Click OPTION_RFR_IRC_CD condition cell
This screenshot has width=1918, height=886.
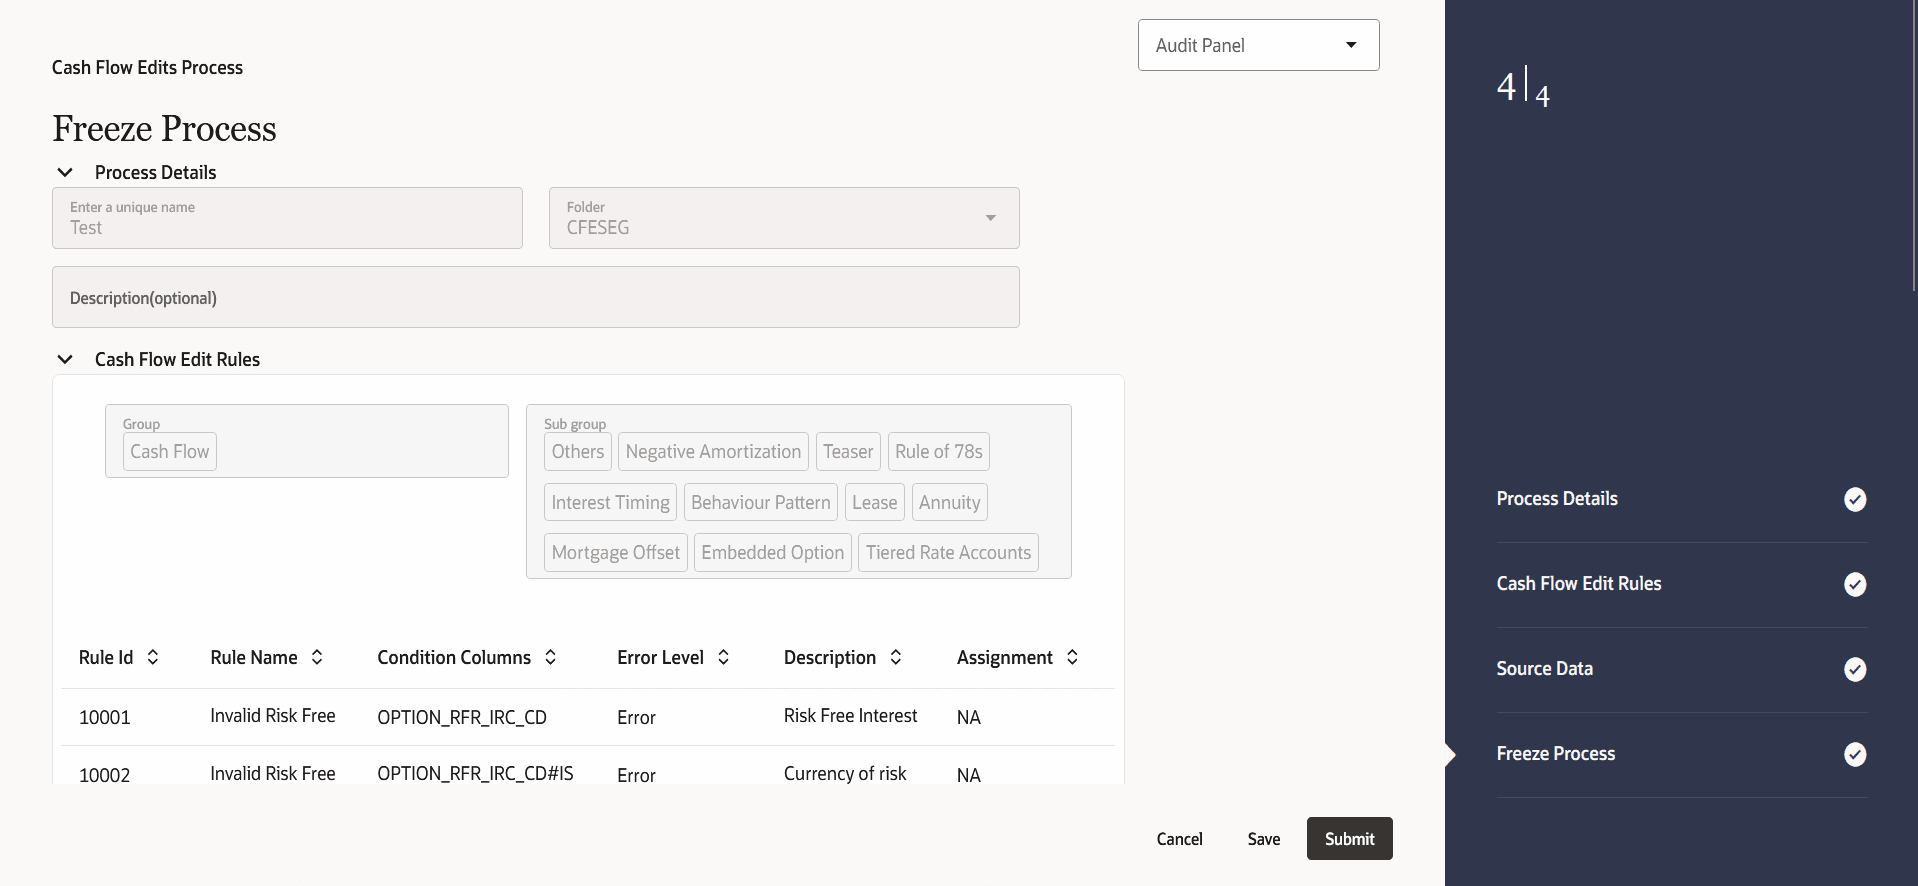pyautogui.click(x=462, y=717)
